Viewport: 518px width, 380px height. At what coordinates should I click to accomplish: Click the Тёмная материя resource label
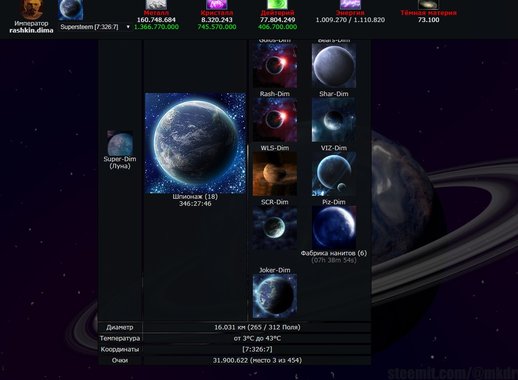click(428, 13)
